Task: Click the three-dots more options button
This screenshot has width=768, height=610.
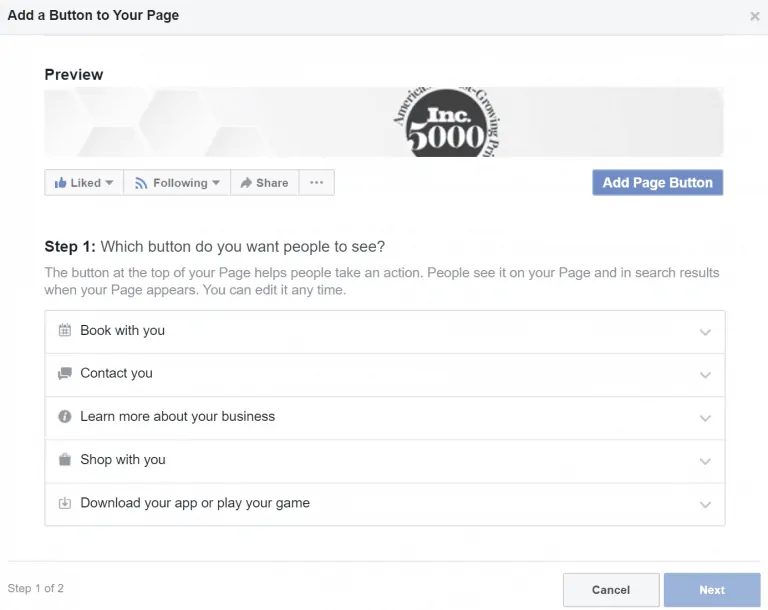Action: point(316,183)
